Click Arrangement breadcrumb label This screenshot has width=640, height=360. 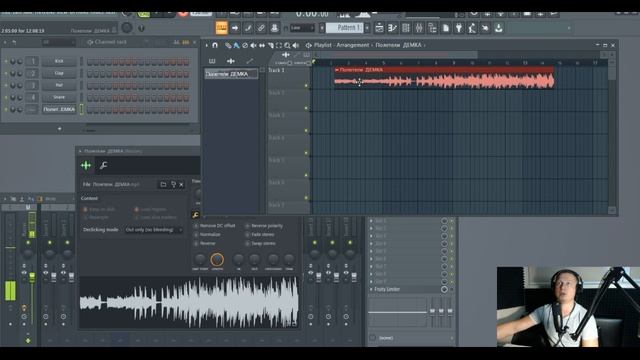353,45
